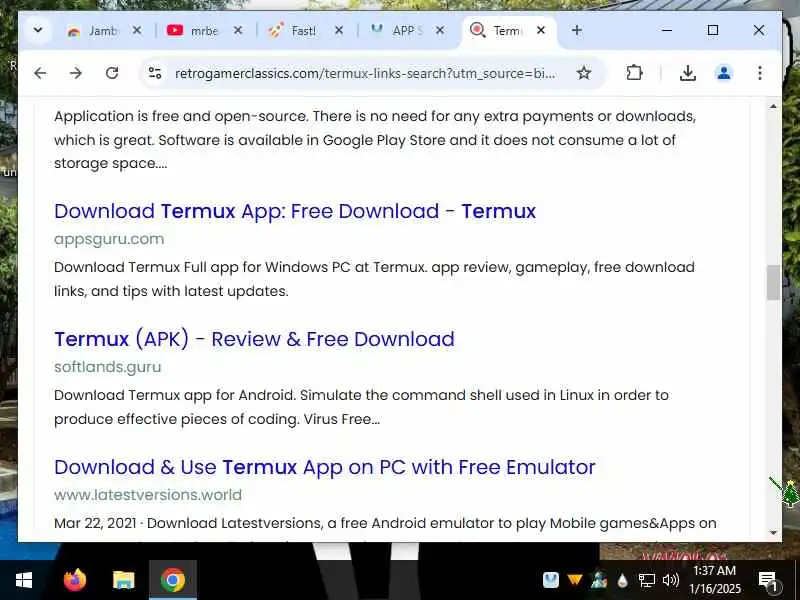Click appsguru.com site address
800x600 pixels.
click(109, 239)
